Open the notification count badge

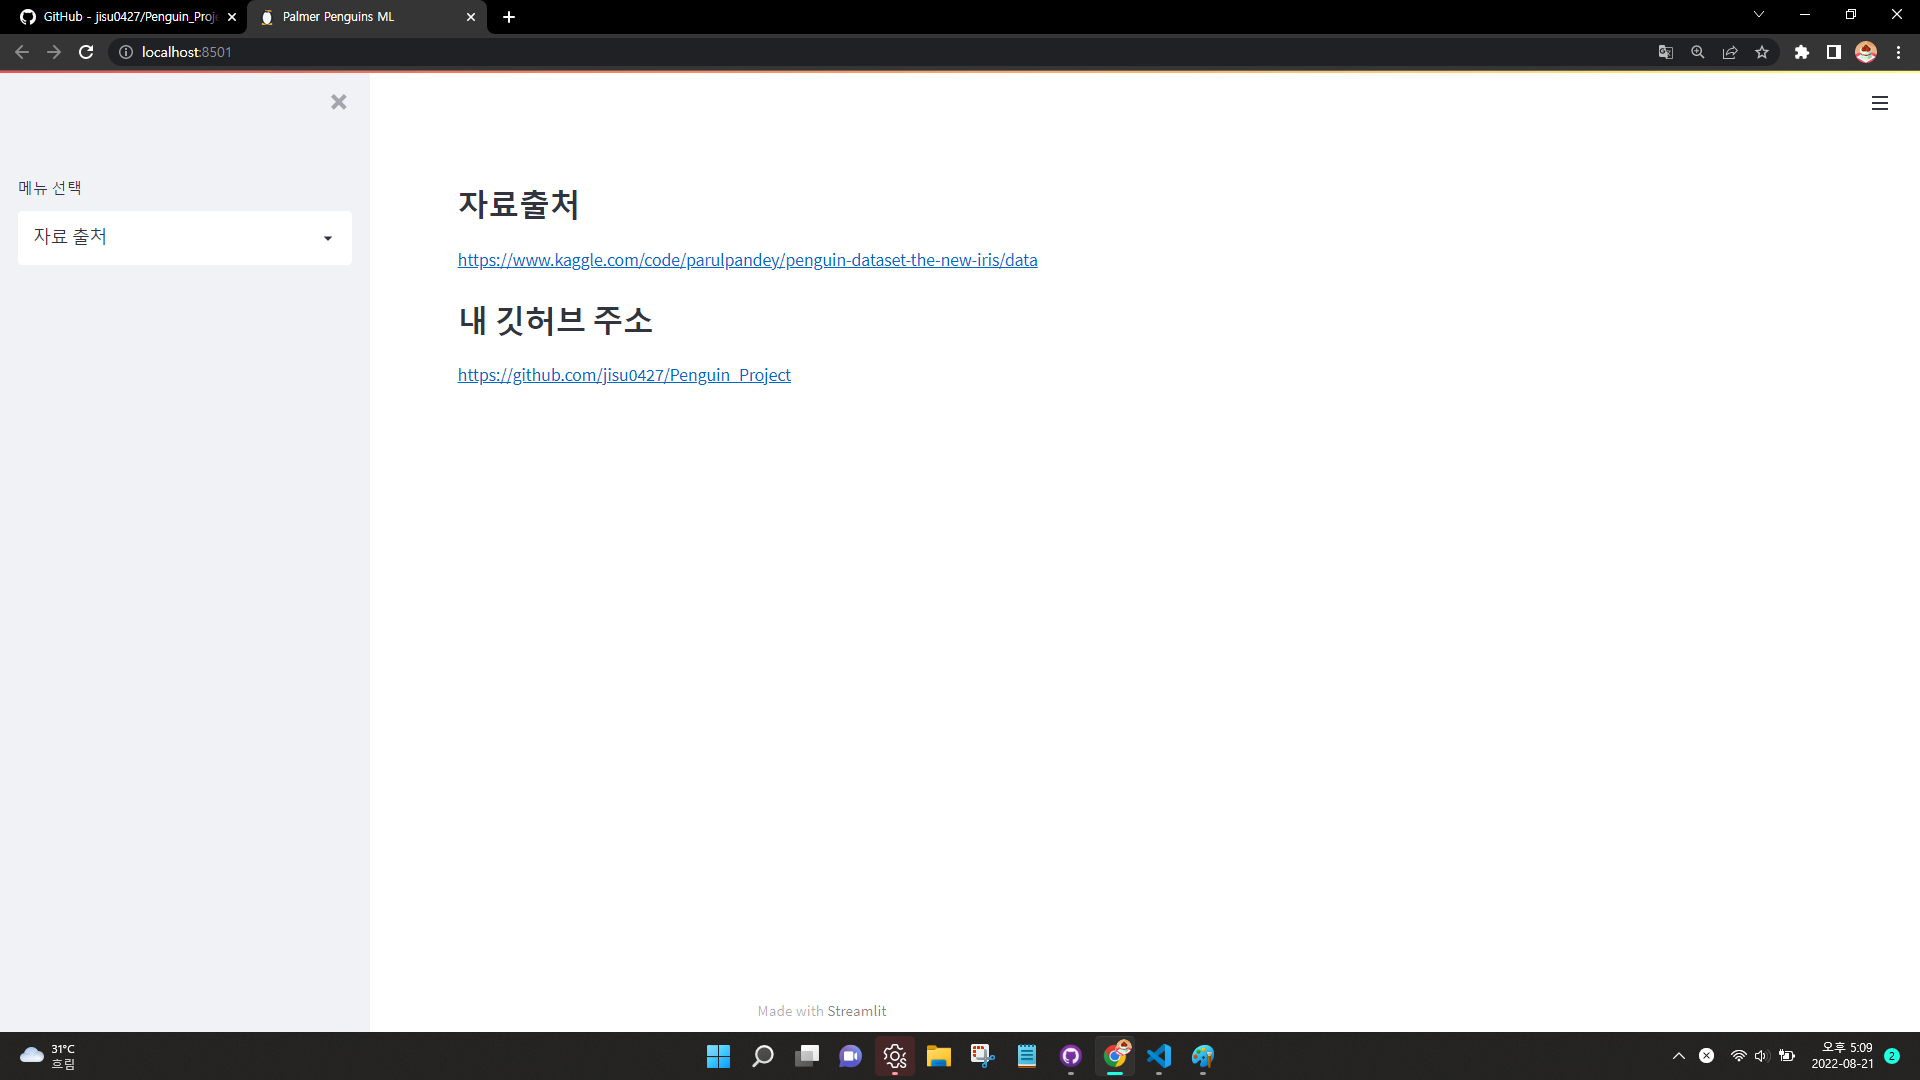tap(1892, 1056)
